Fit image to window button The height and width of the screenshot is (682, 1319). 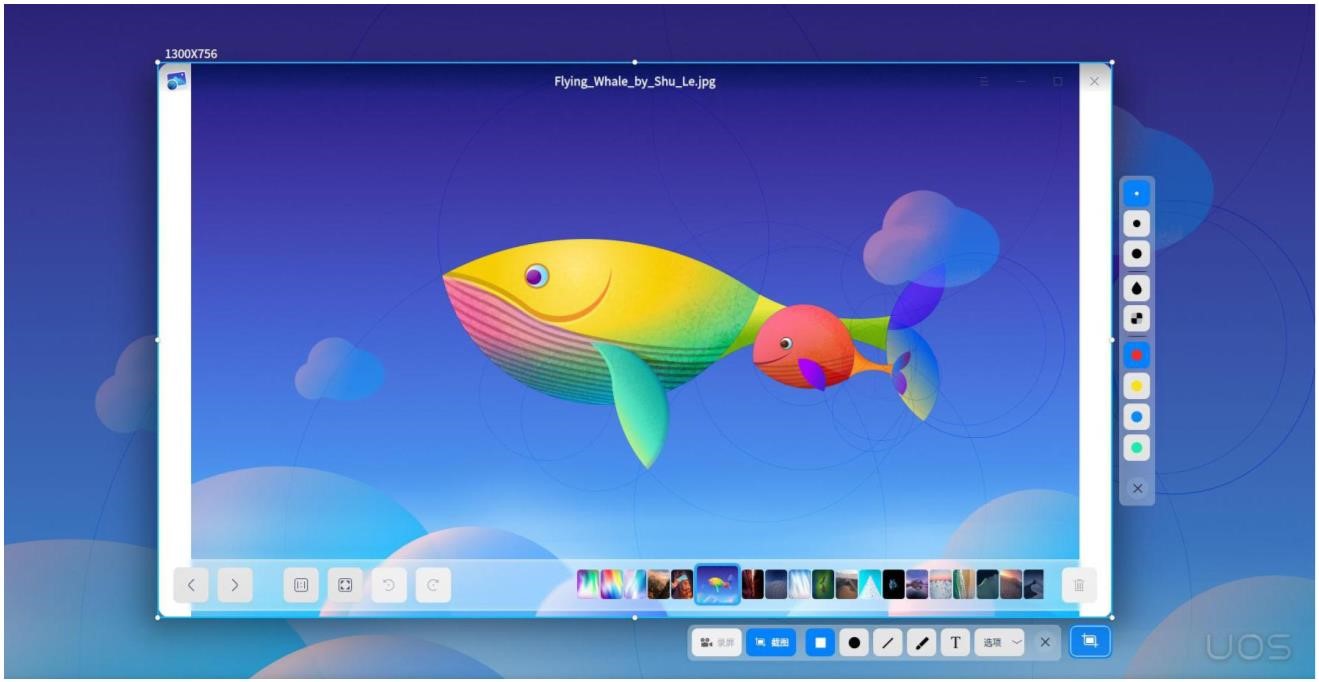point(345,585)
